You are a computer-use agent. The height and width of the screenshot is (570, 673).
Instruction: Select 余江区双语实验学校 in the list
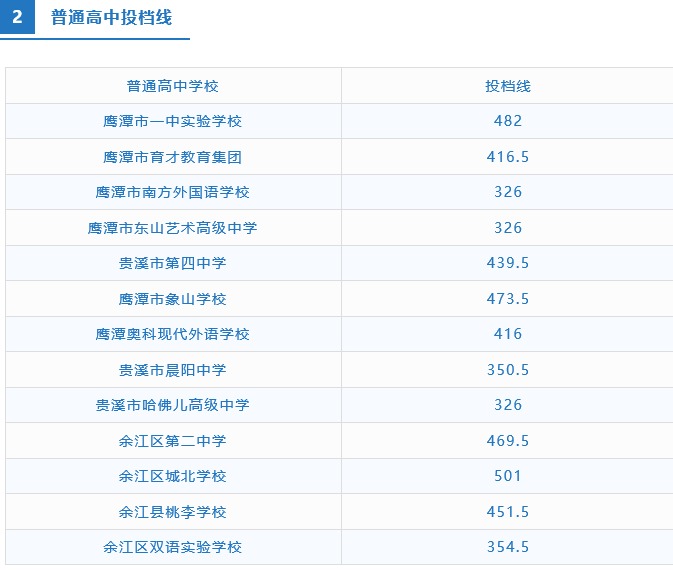pos(173,547)
